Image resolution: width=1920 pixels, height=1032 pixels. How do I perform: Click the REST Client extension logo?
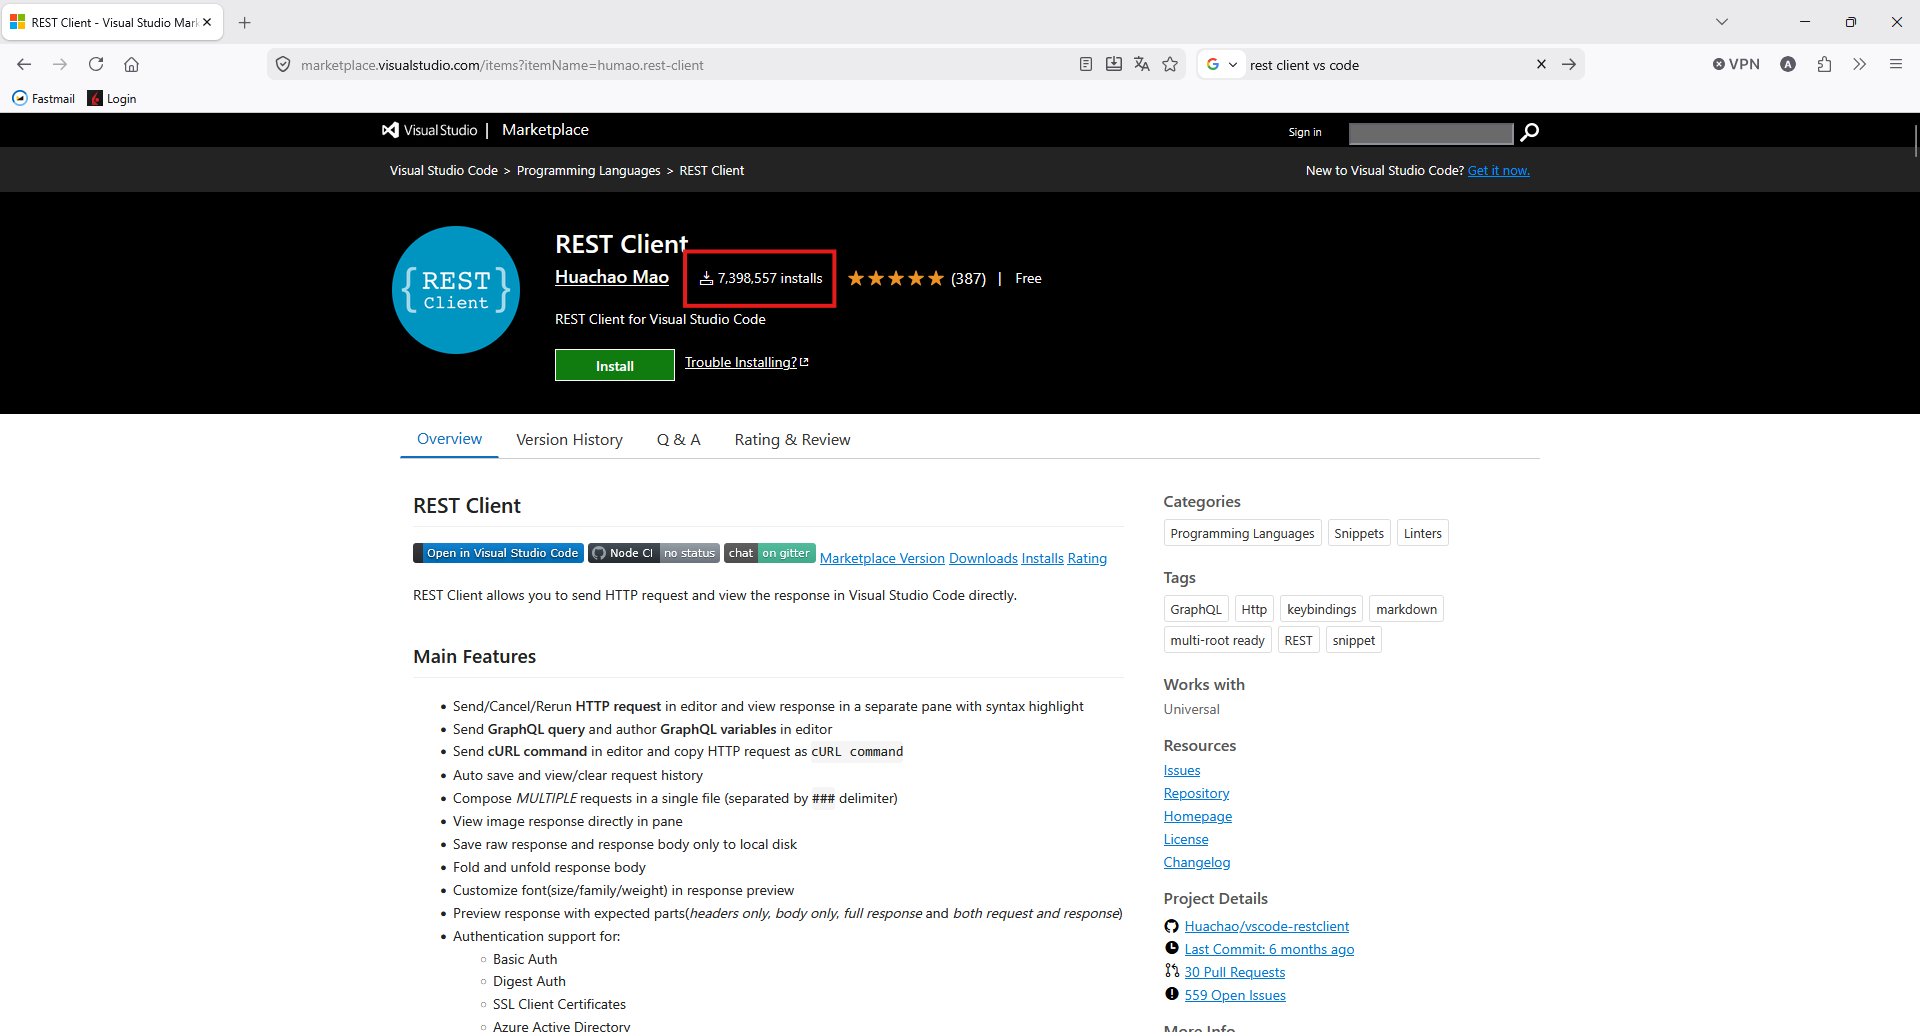click(x=456, y=290)
